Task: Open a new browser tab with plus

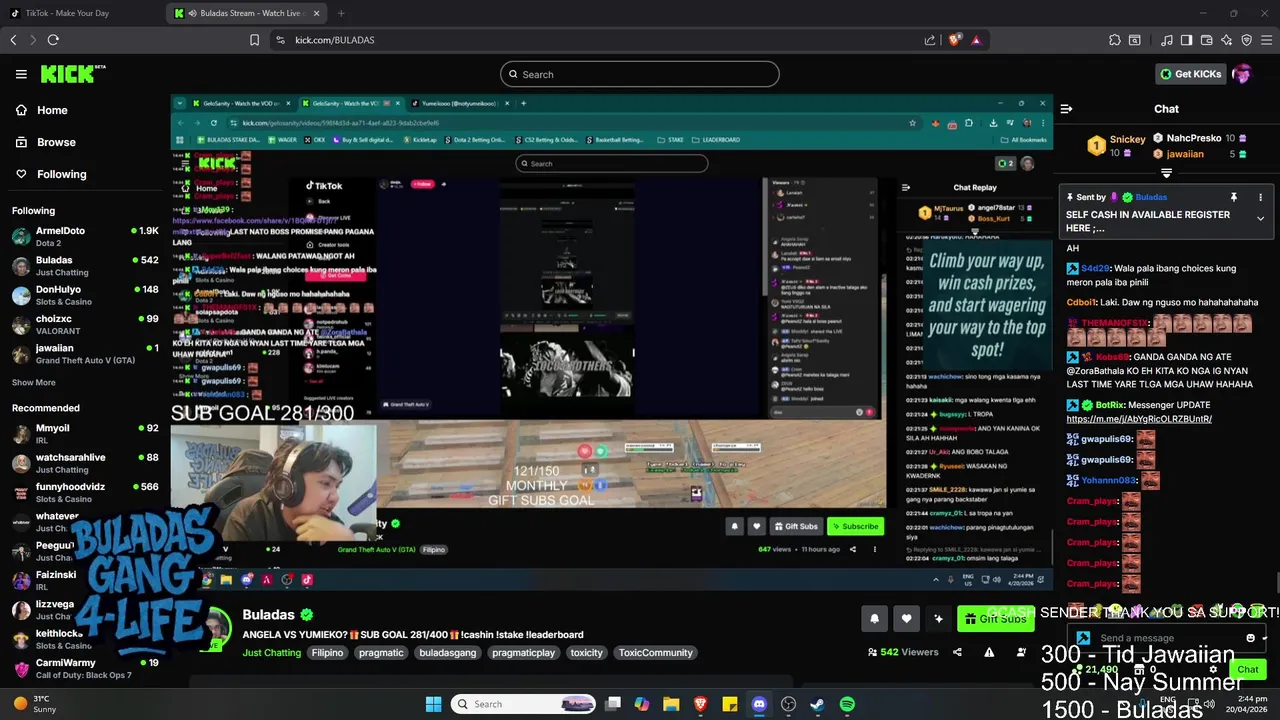Action: pos(341,13)
